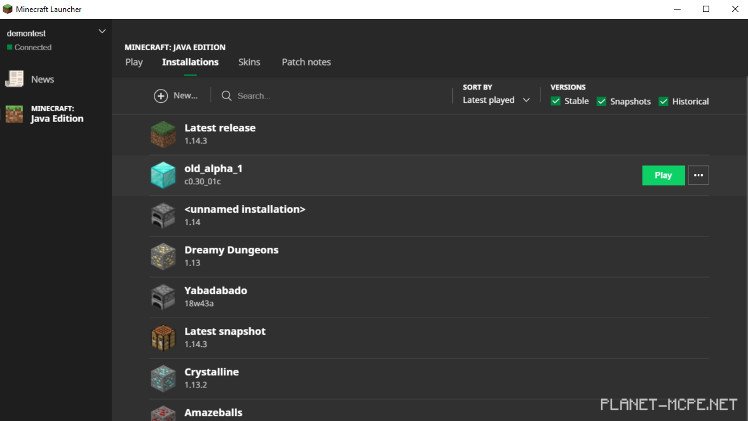The height and width of the screenshot is (421, 748).
Task: Toggle the Snapshots versions checkbox
Action: tap(602, 101)
